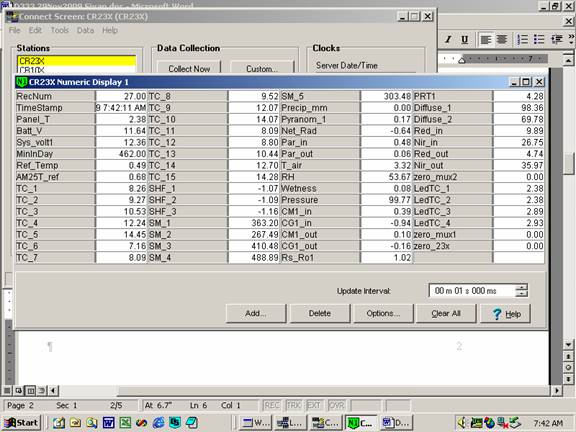The height and width of the screenshot is (432, 576).
Task: Select the Batt_V value 11.64
Action: [x=121, y=131]
